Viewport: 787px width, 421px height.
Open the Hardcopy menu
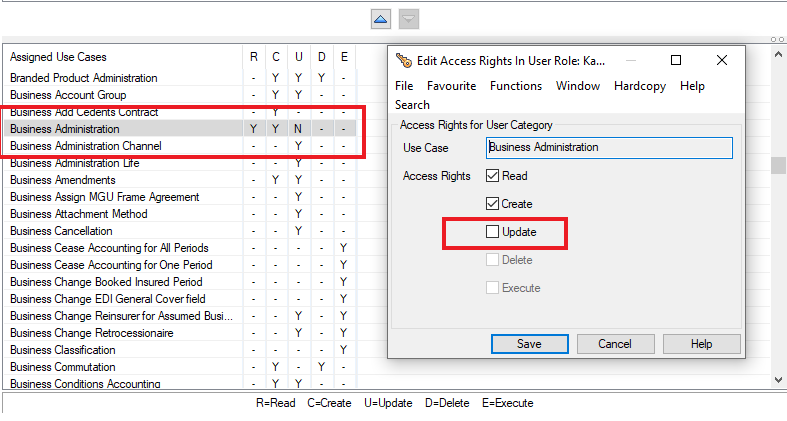click(640, 86)
